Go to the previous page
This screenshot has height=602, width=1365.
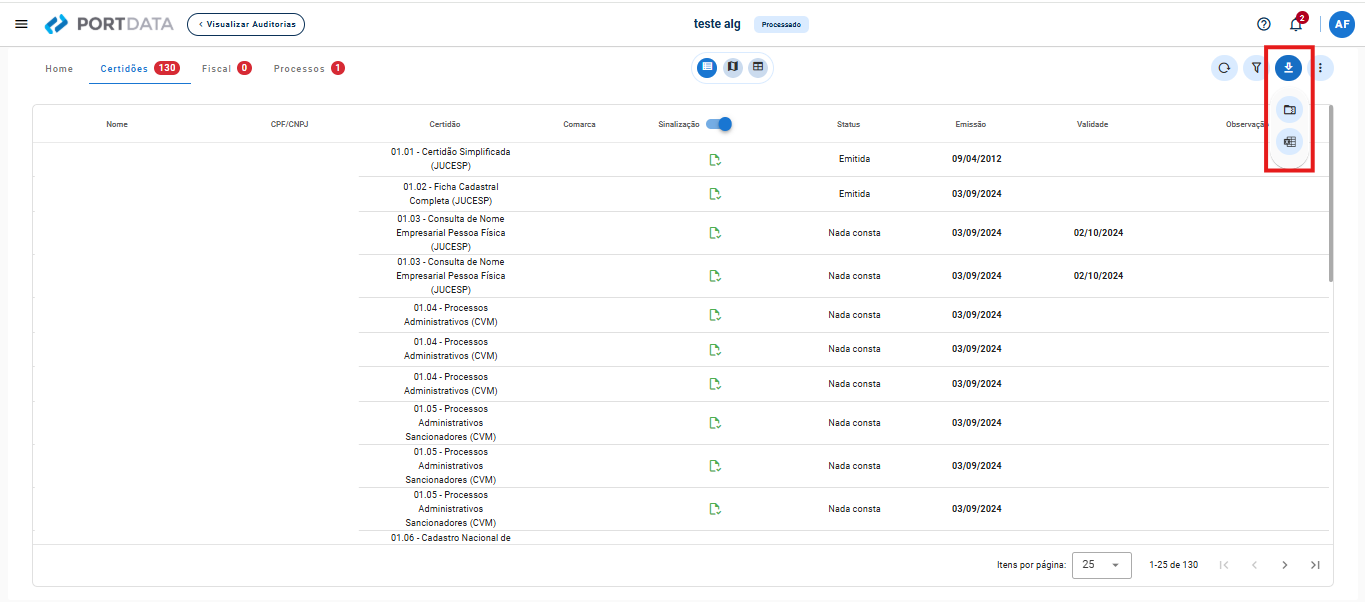(1254, 565)
